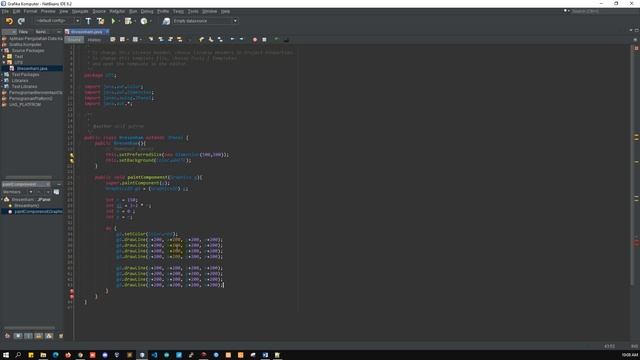Toggle Highlight Search in editor toolbar
The width and height of the screenshot is (640, 360).
pyautogui.click(x=180, y=40)
